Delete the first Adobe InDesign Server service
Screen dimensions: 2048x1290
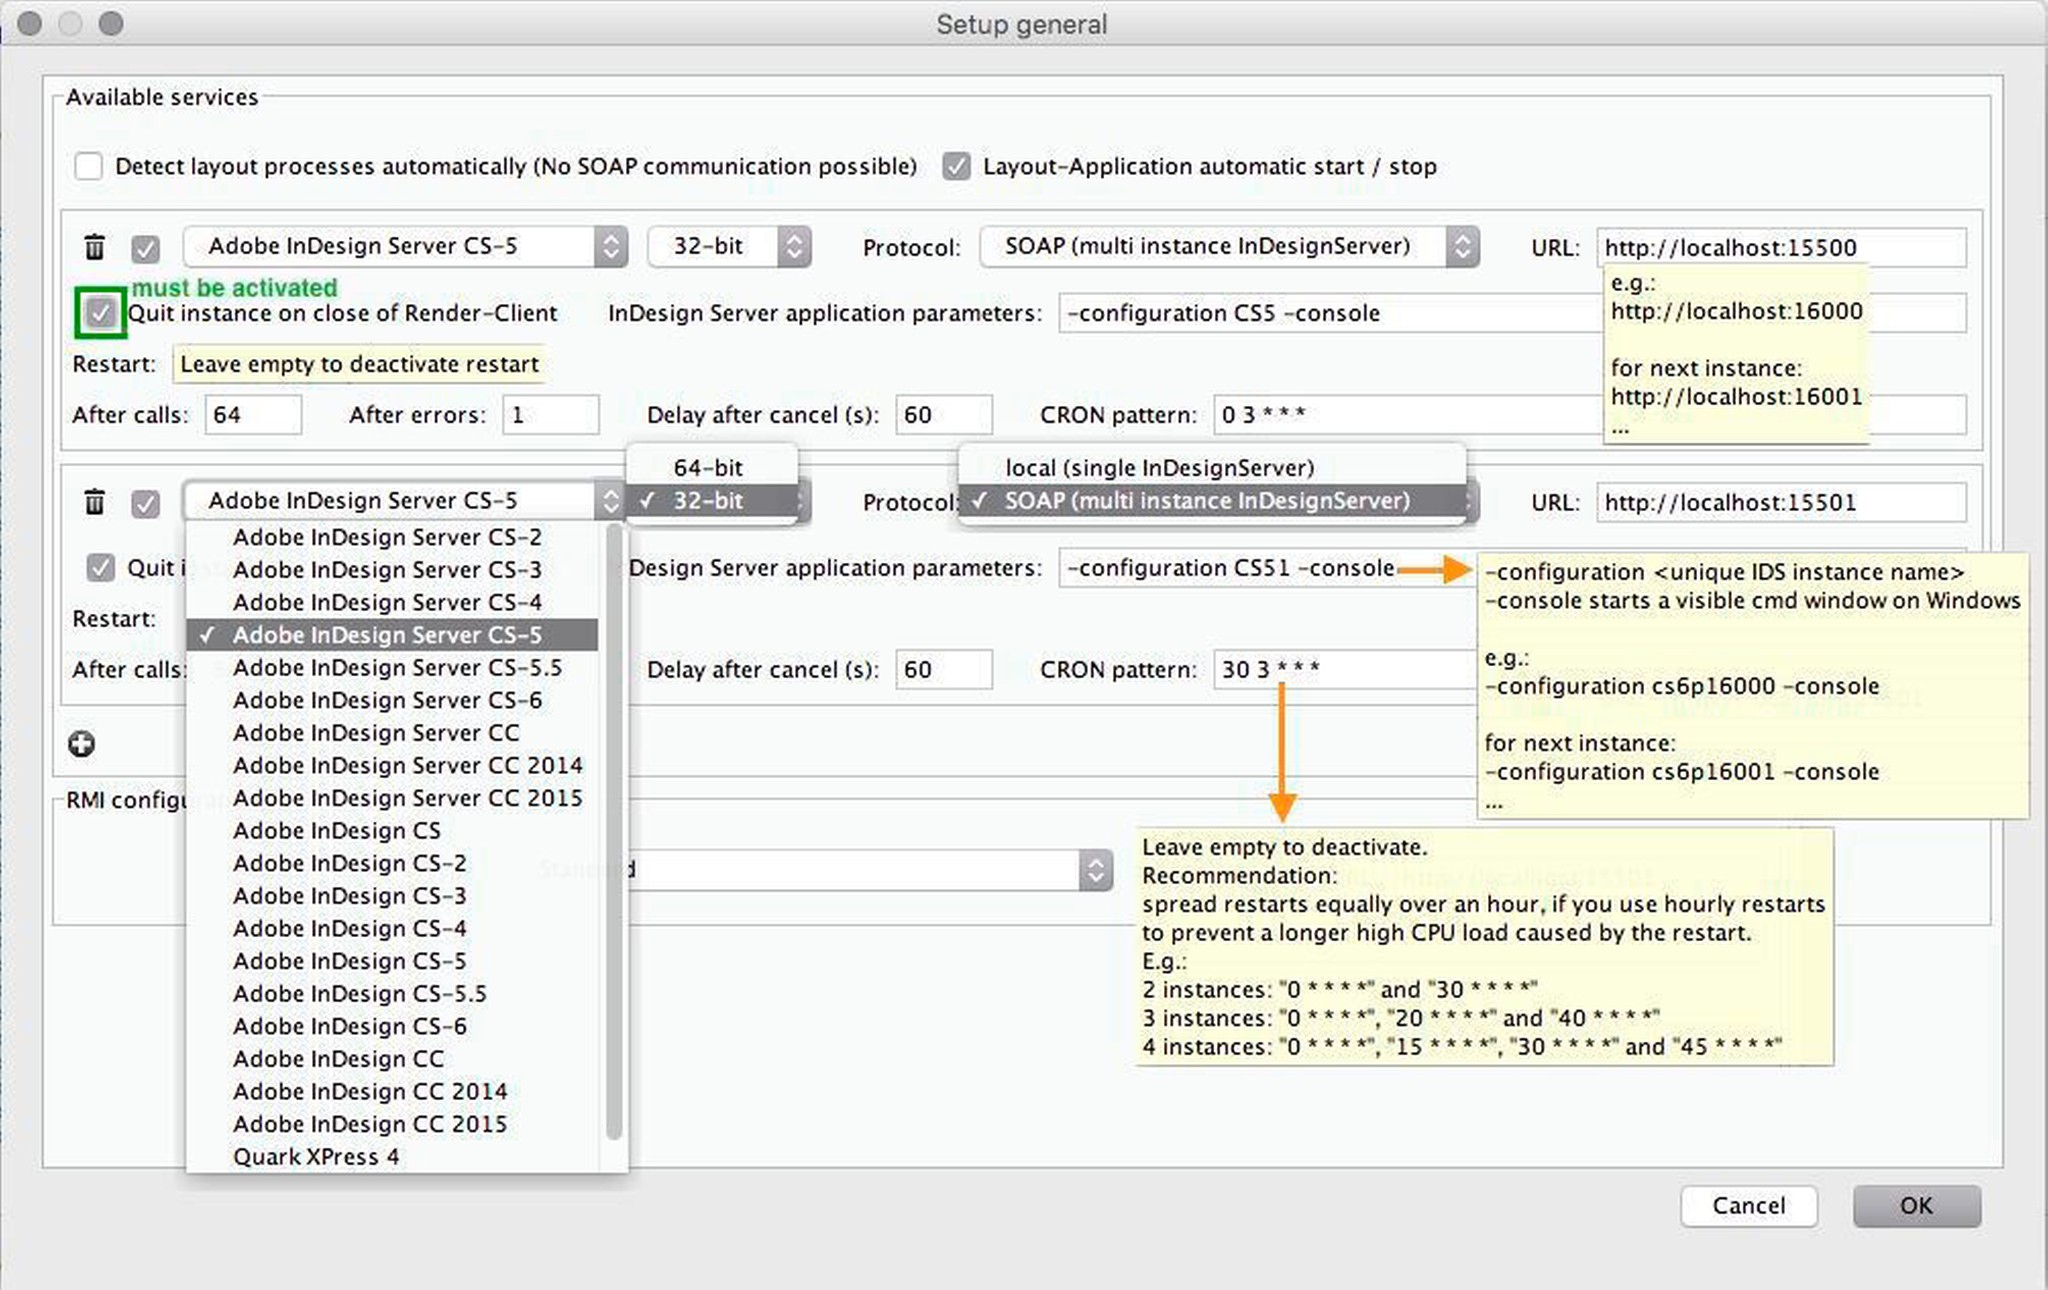tap(93, 247)
